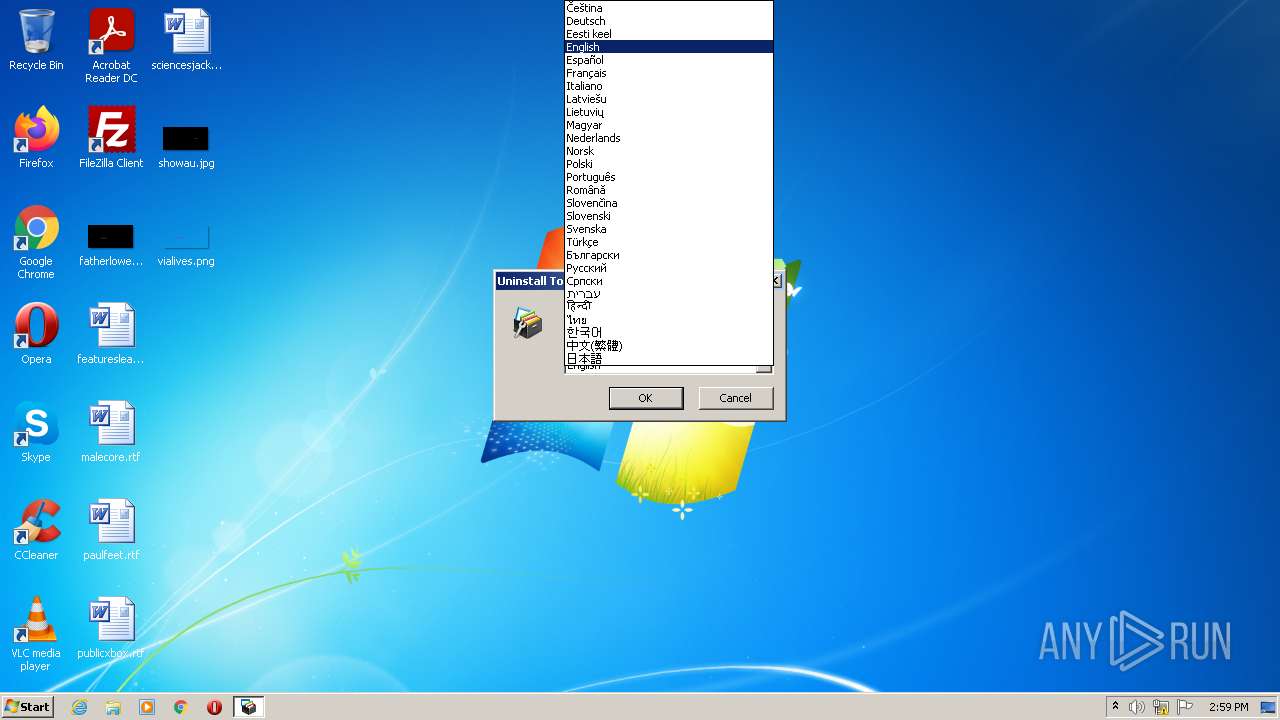Pick Lietuvių in the language list

pyautogui.click(x=669, y=112)
